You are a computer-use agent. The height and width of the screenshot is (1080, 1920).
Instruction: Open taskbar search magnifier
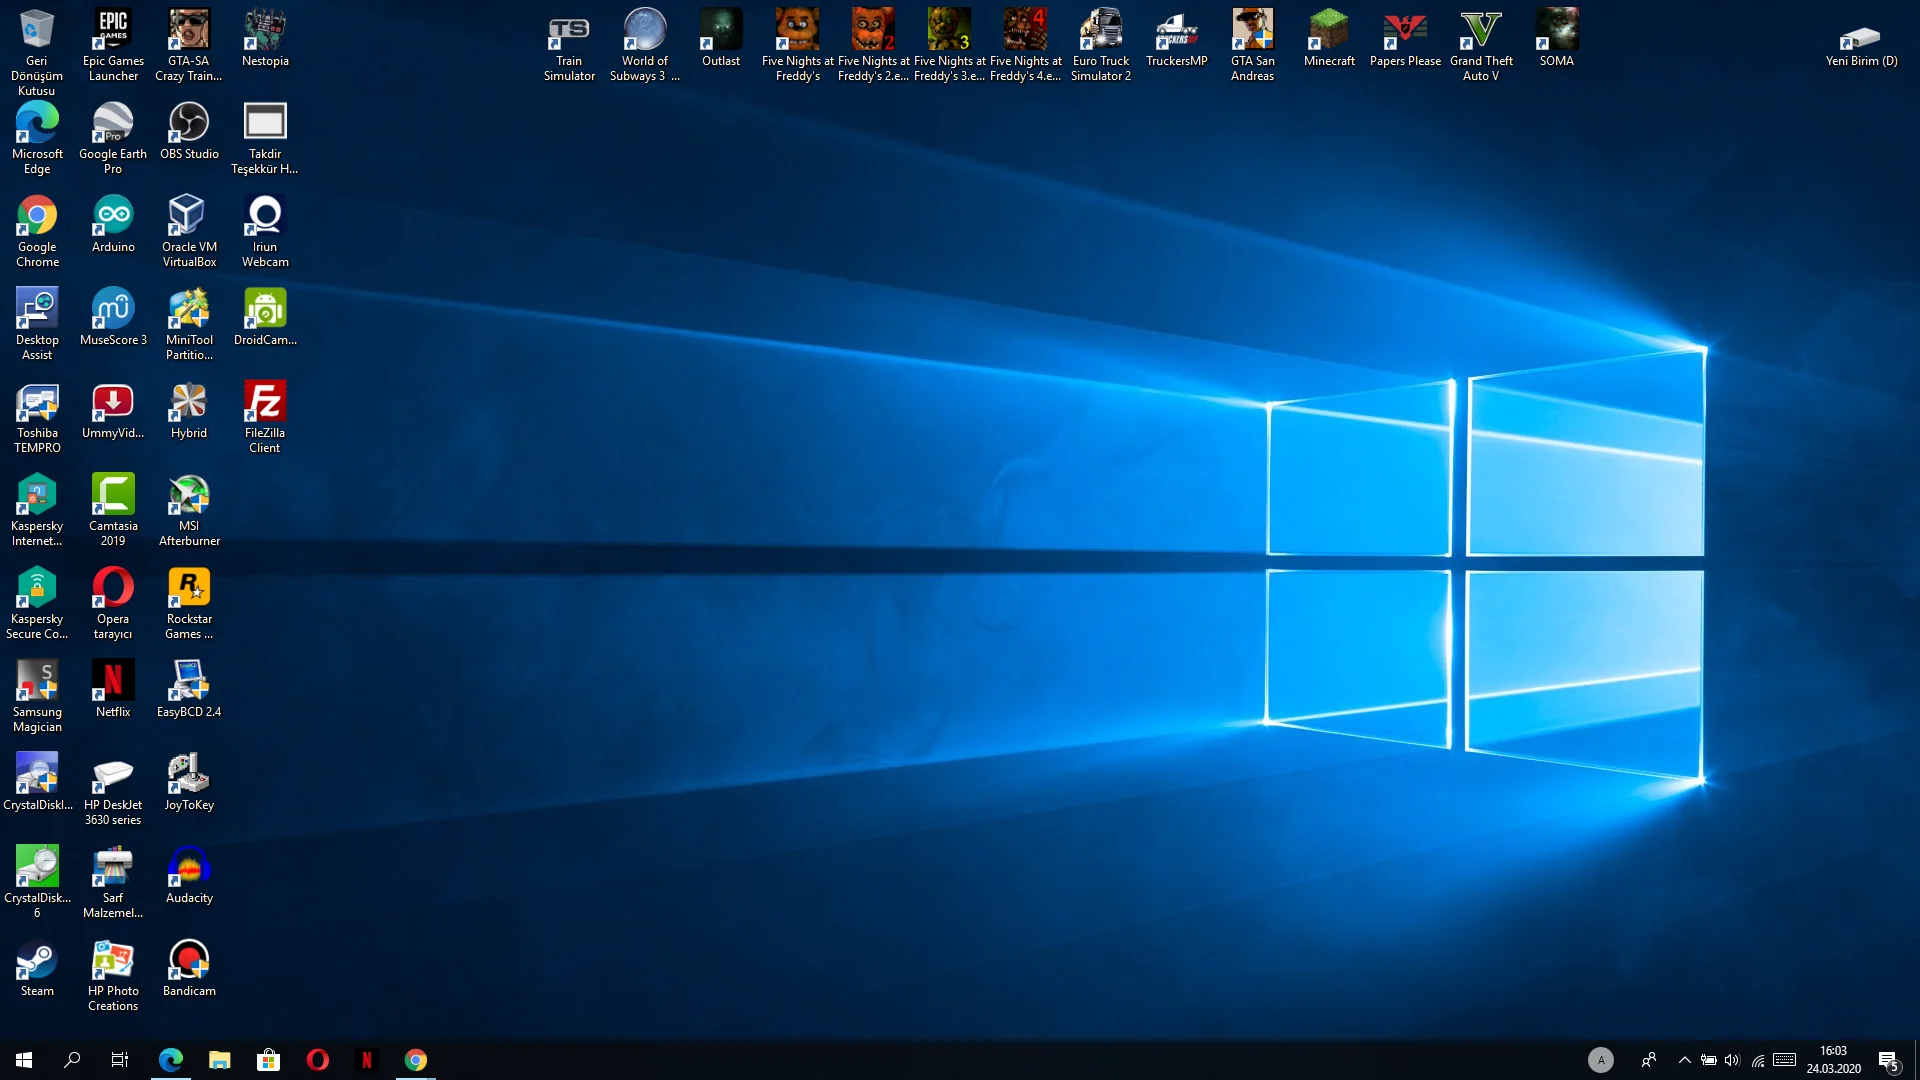click(x=72, y=1060)
